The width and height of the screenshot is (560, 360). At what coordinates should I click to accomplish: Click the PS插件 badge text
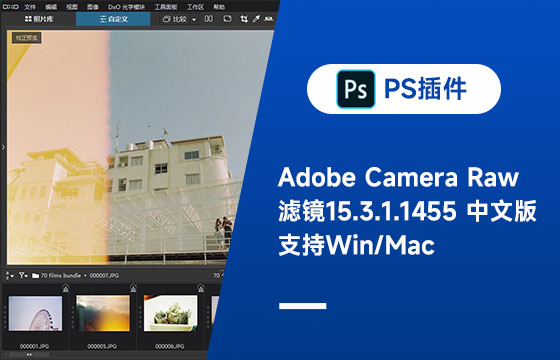(x=425, y=89)
